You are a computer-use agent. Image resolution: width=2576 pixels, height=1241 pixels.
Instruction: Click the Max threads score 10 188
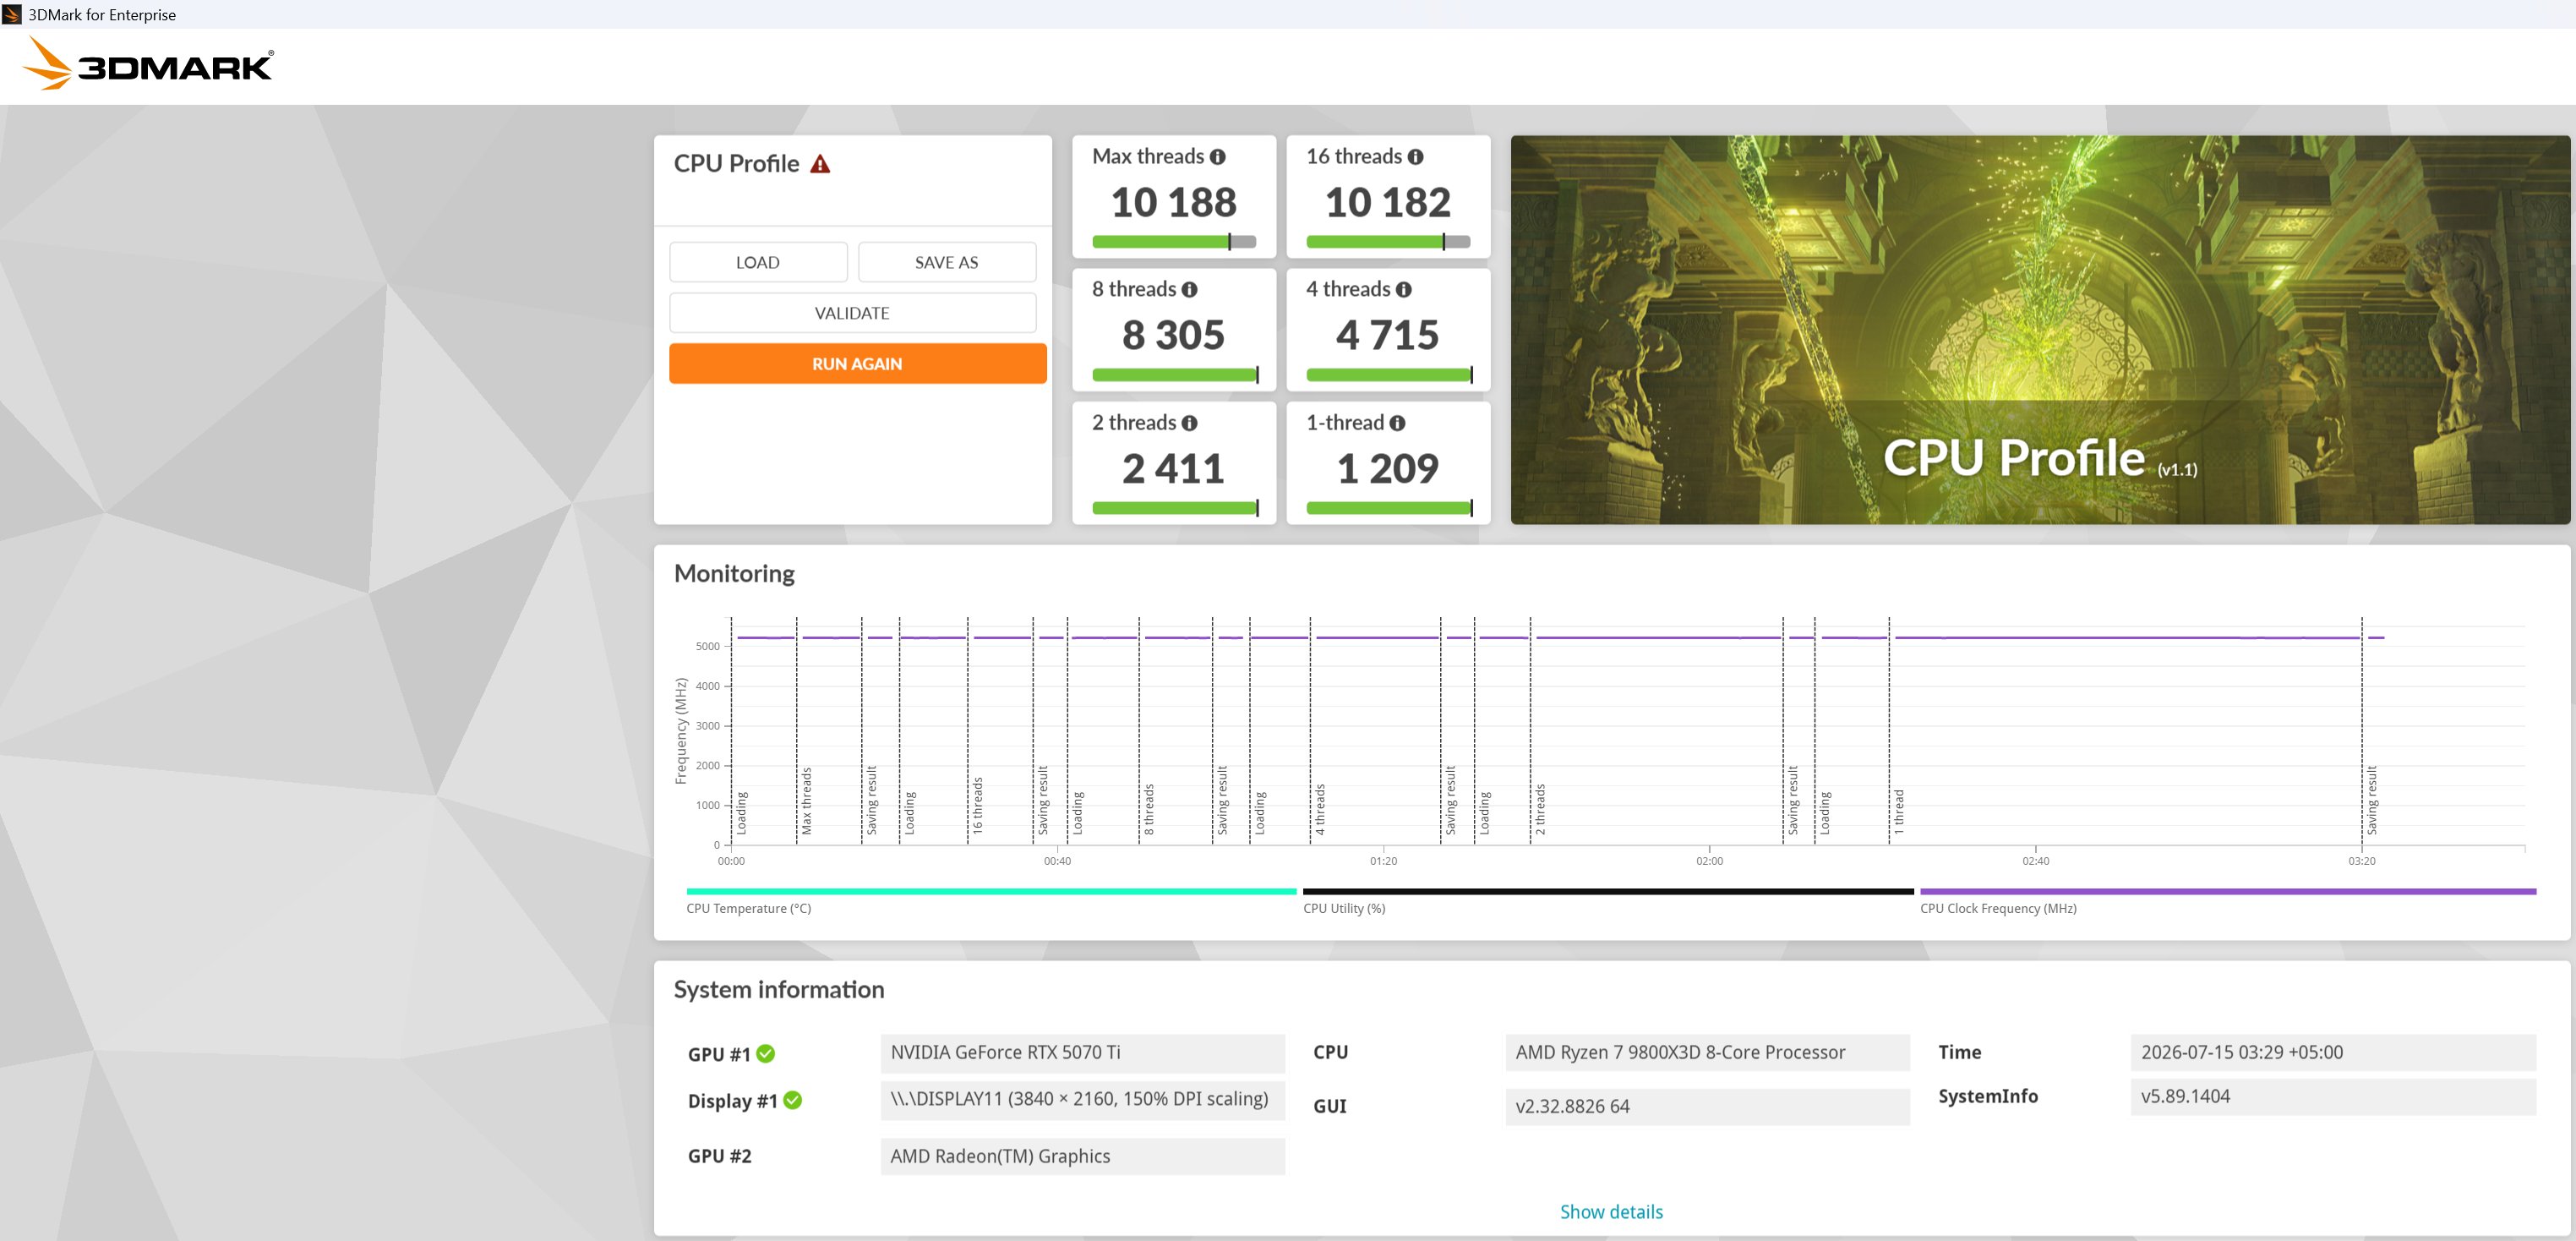click(x=1174, y=203)
